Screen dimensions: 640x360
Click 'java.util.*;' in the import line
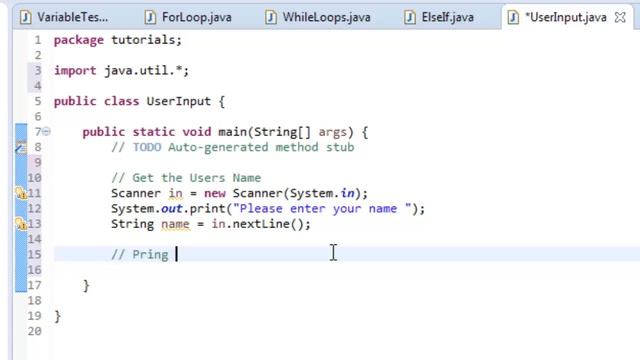(147, 70)
